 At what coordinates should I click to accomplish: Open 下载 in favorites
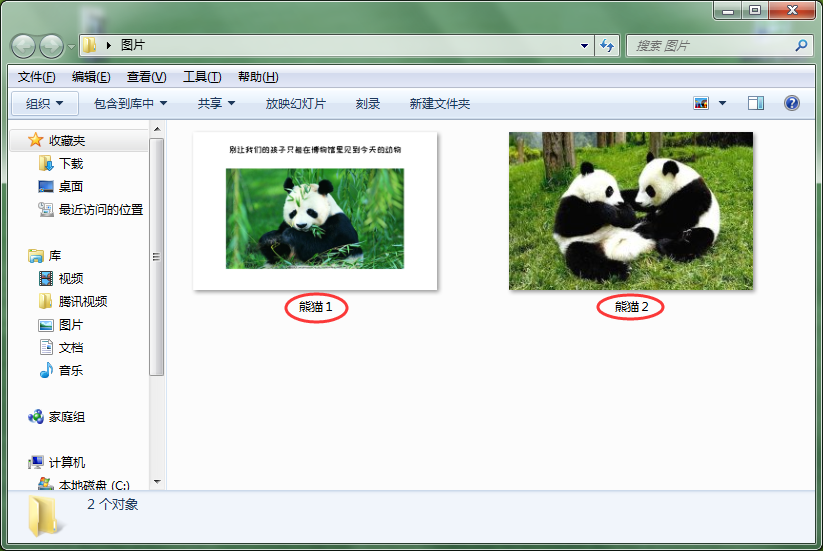70,164
